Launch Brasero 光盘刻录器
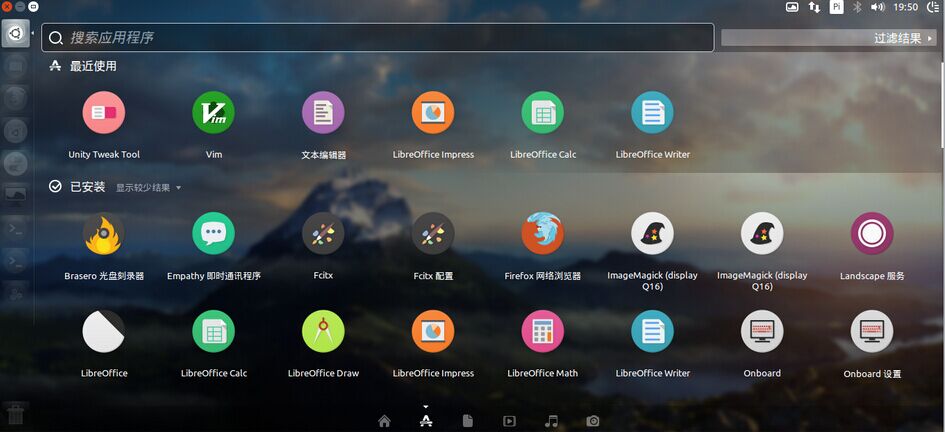The image size is (945, 432). 104,234
